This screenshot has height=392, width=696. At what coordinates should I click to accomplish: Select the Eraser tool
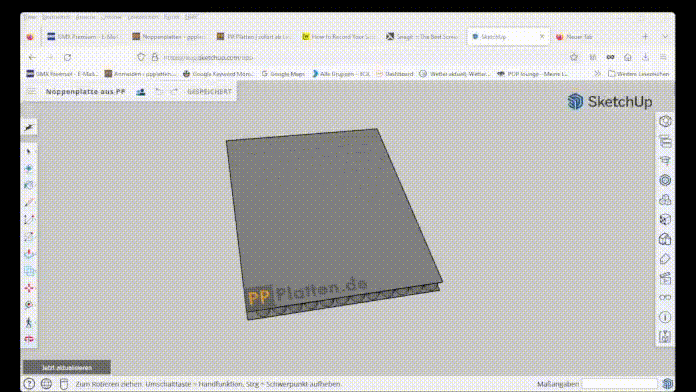(x=29, y=169)
